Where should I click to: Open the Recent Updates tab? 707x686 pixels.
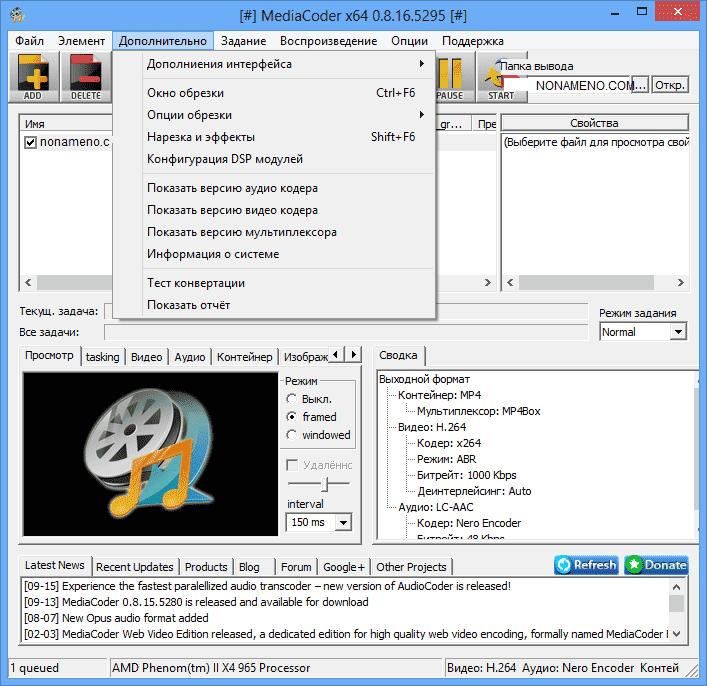[135, 567]
